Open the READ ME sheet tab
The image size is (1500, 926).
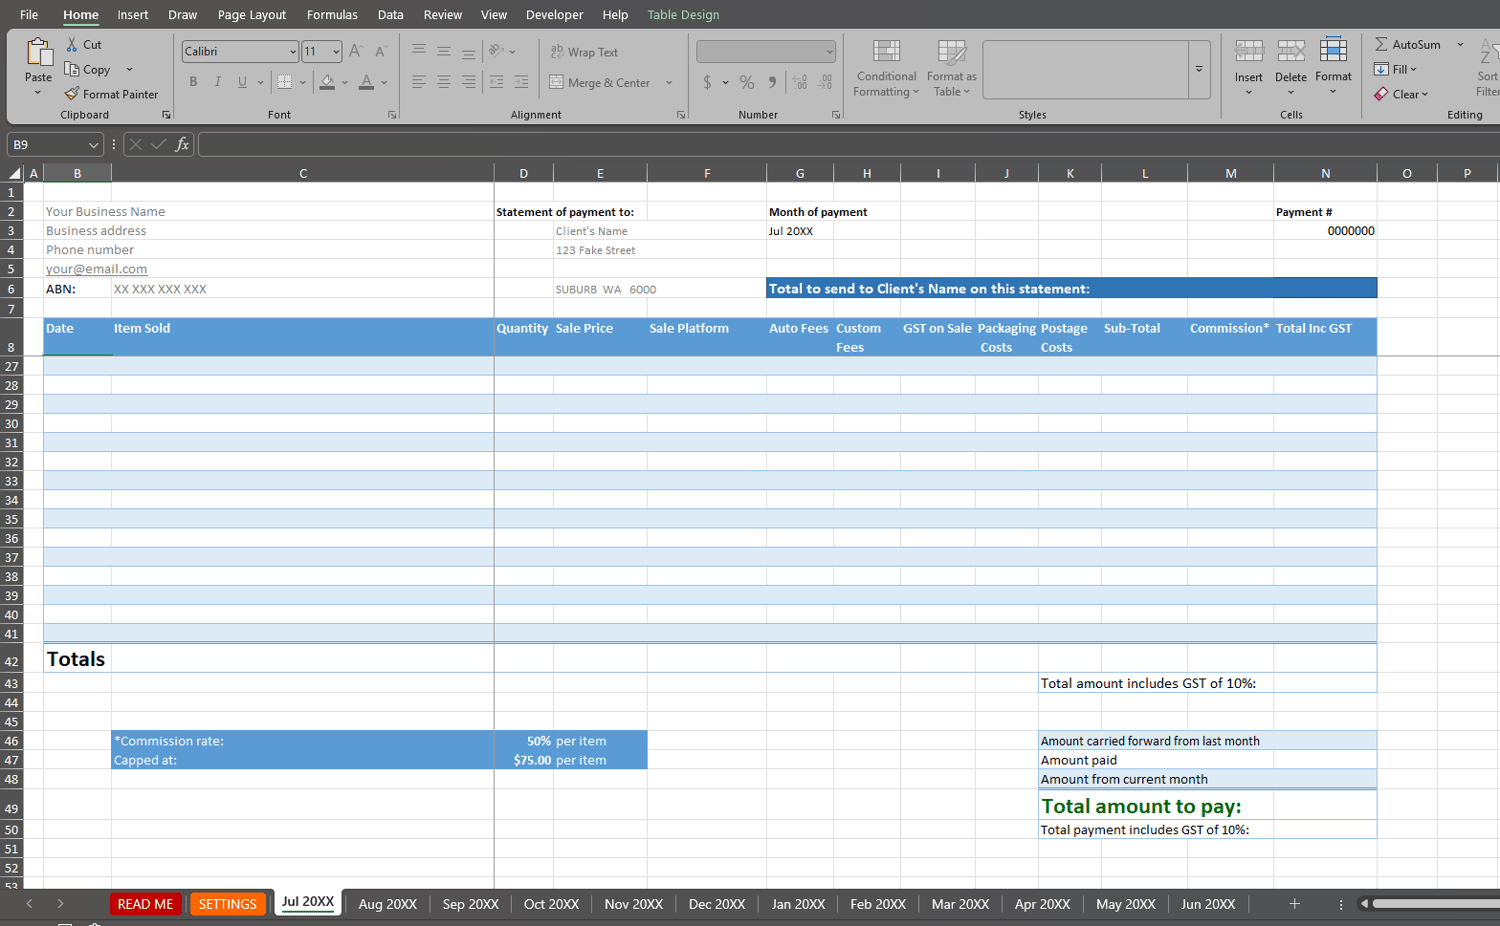point(145,904)
